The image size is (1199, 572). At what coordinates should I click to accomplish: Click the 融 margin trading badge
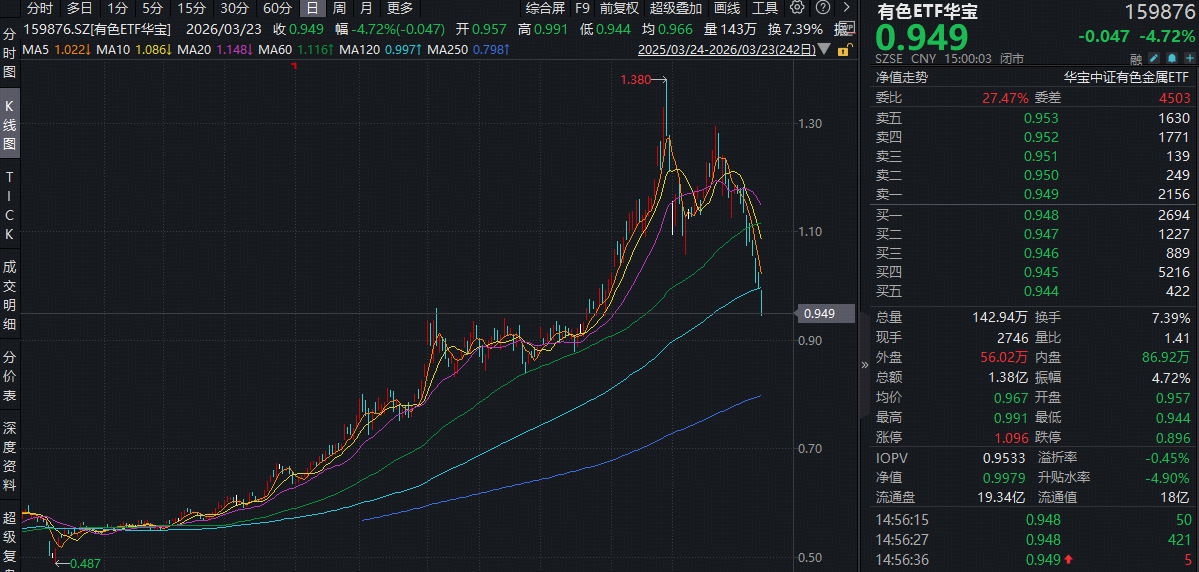click(1136, 60)
